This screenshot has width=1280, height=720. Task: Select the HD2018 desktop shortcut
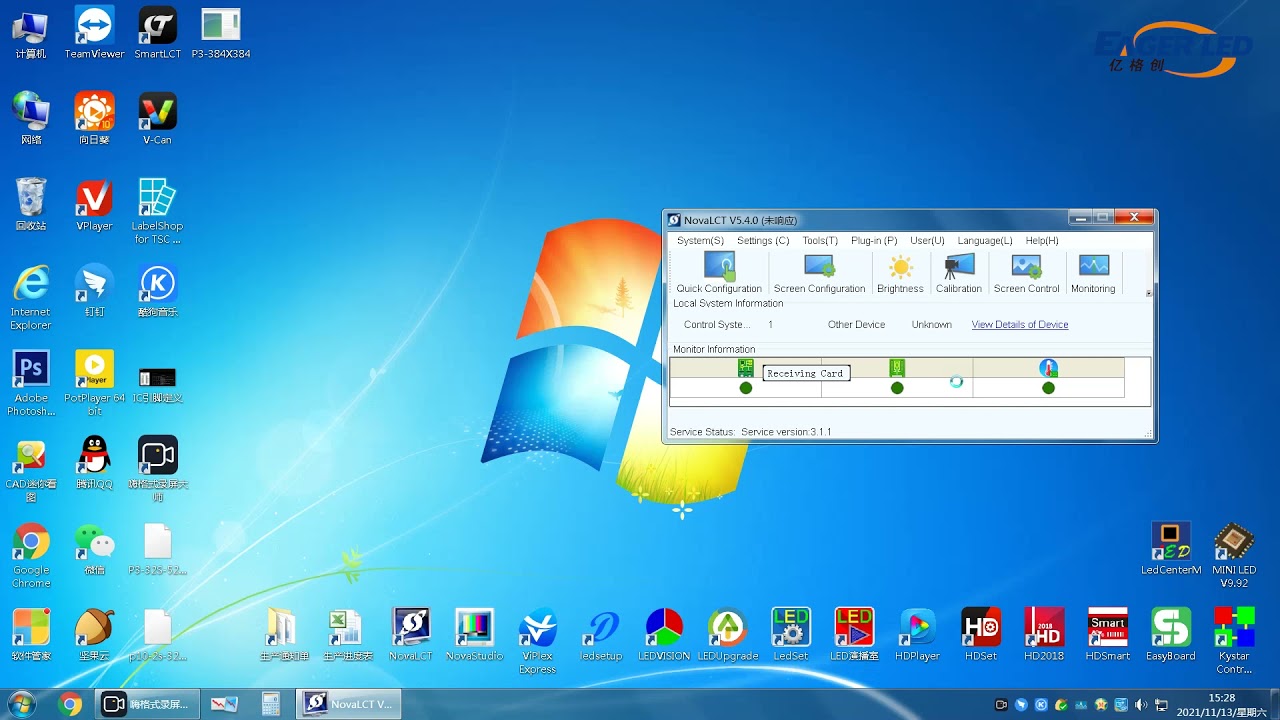point(1044,635)
